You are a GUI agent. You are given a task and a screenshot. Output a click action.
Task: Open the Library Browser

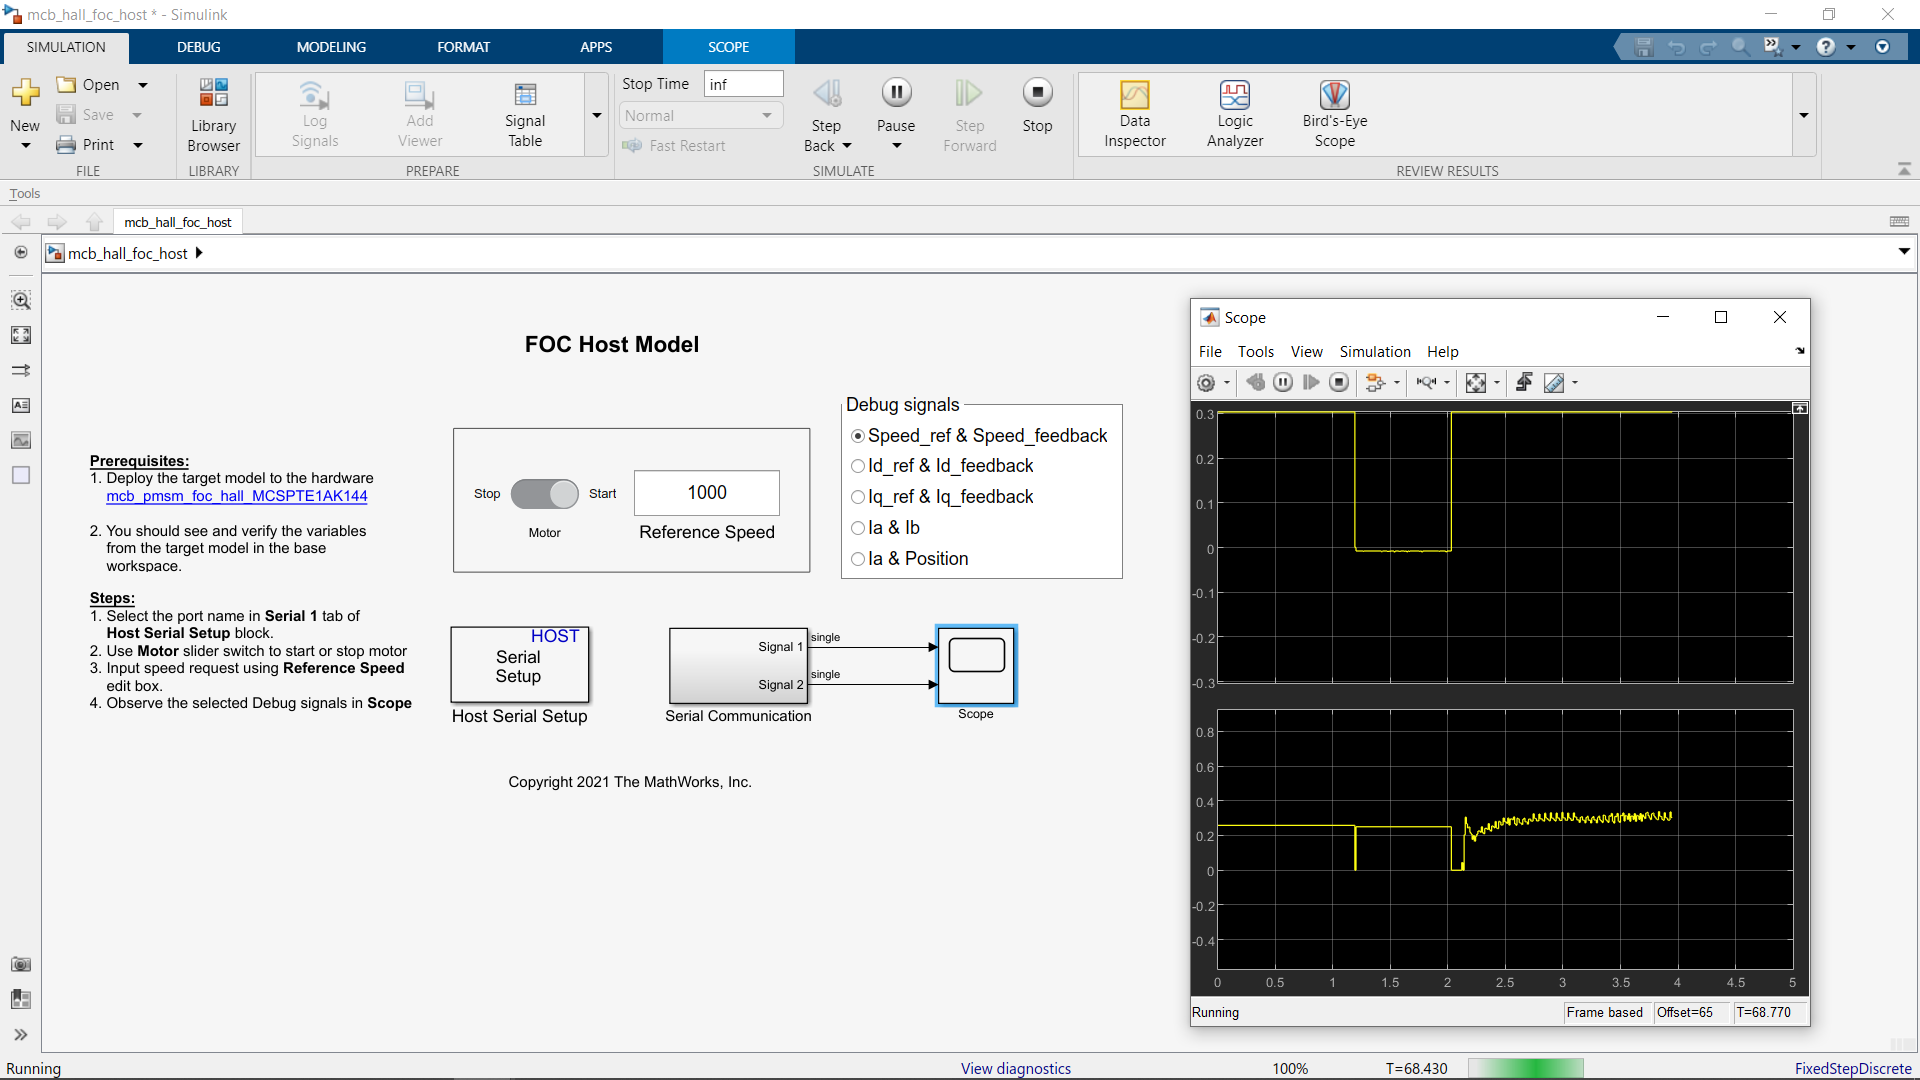(213, 113)
